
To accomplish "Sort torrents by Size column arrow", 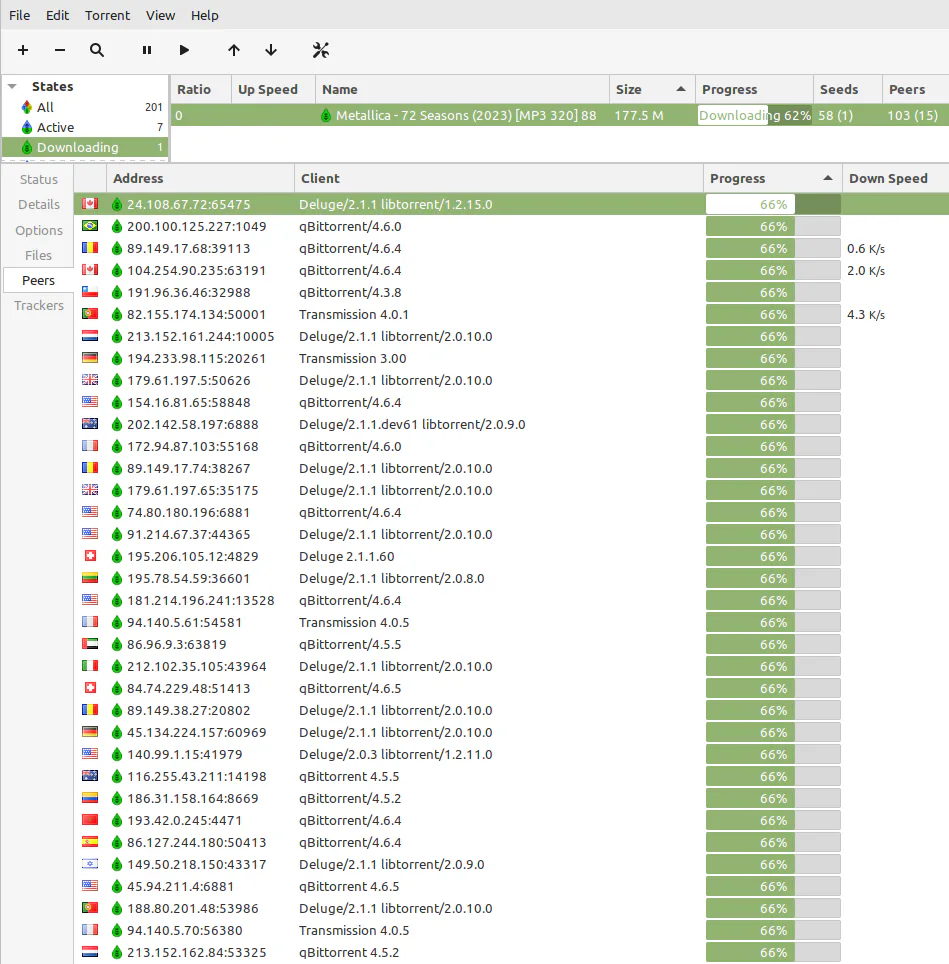I will tap(680, 89).
